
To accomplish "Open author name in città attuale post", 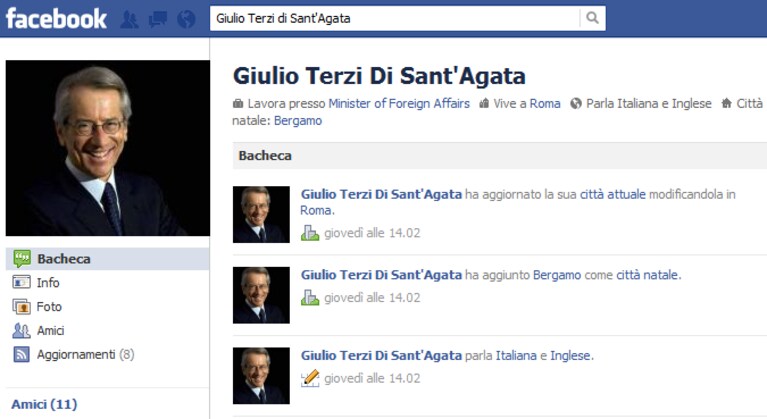I will [381, 195].
